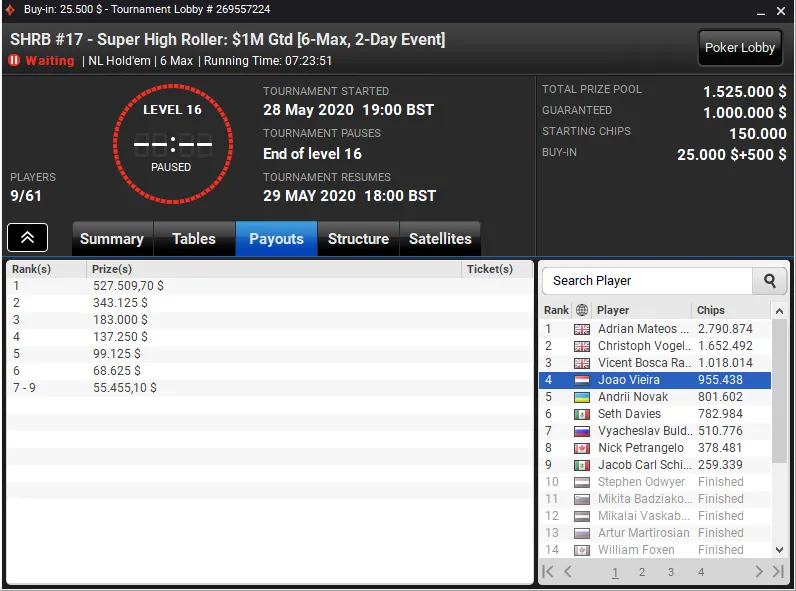The width and height of the screenshot is (796, 591).
Task: Click the red paused status icon
Action: (14, 60)
